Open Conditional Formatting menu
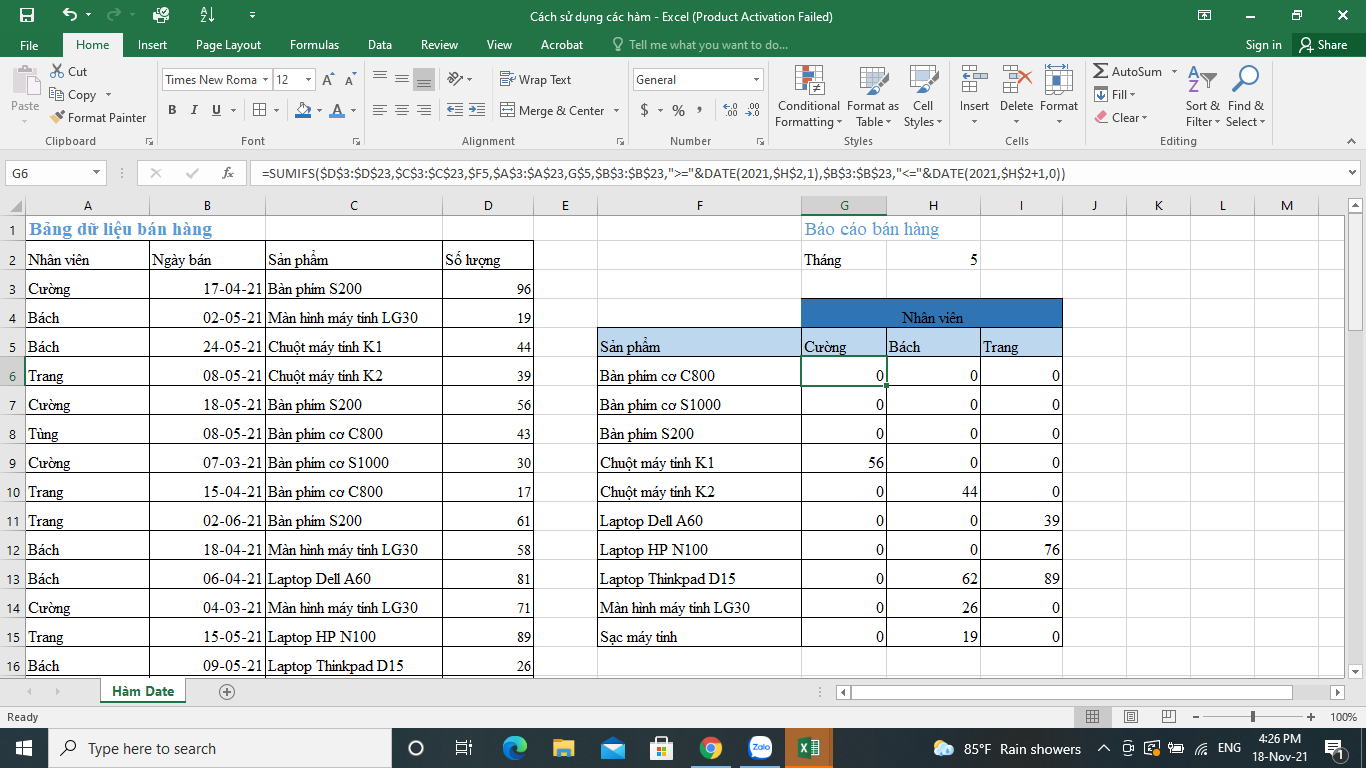This screenshot has height=768, width=1366. tap(809, 97)
